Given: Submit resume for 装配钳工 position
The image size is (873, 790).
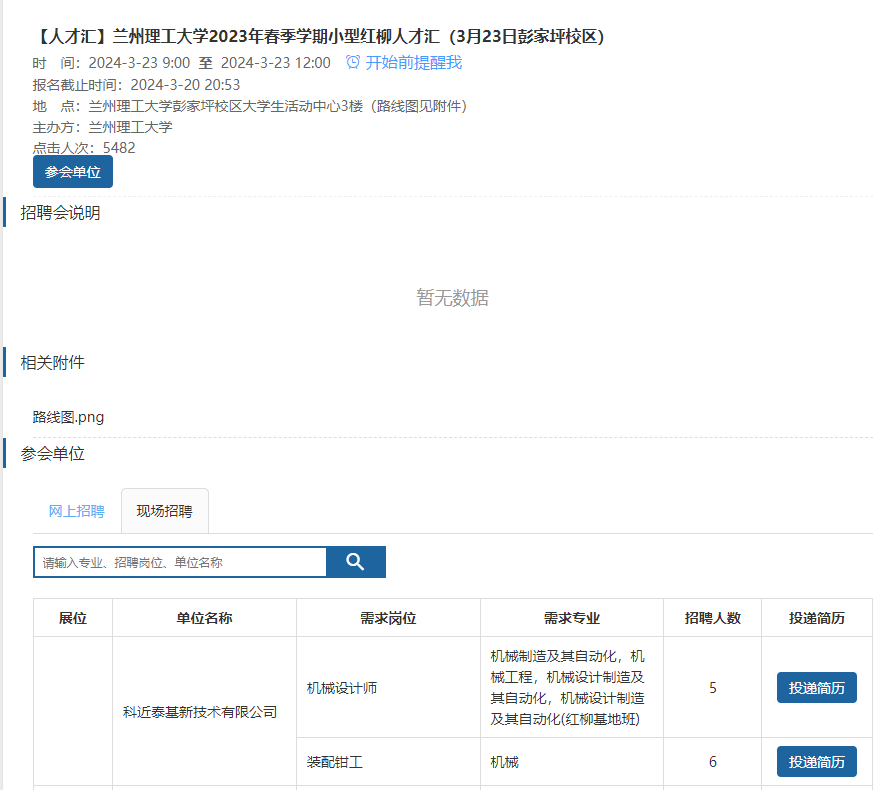Looking at the screenshot, I should pyautogui.click(x=816, y=762).
